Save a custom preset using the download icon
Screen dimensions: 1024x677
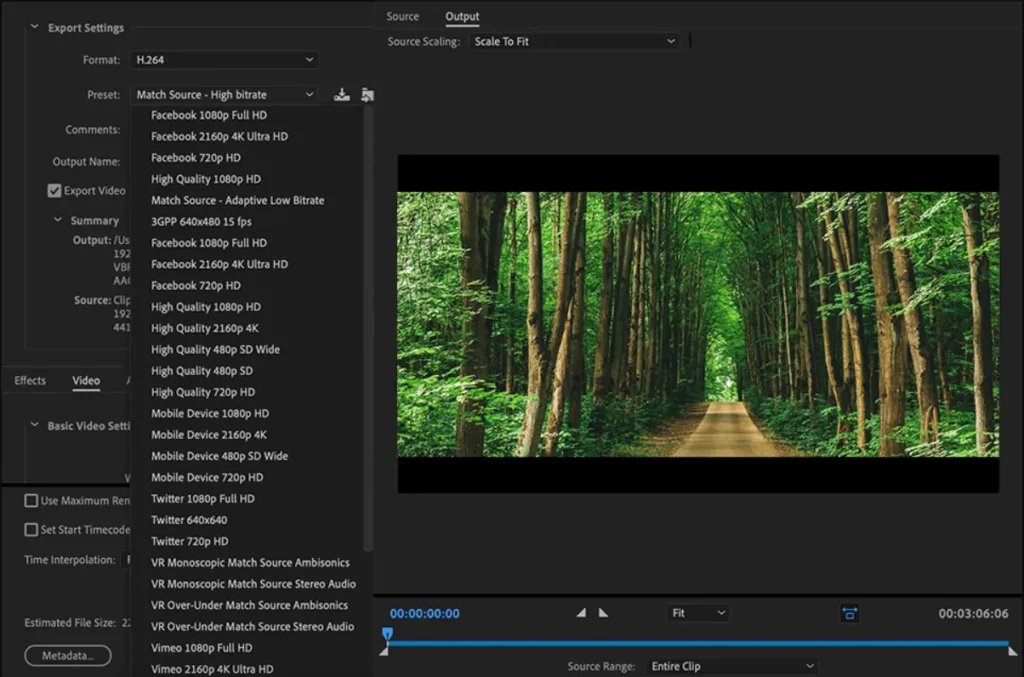click(x=342, y=93)
